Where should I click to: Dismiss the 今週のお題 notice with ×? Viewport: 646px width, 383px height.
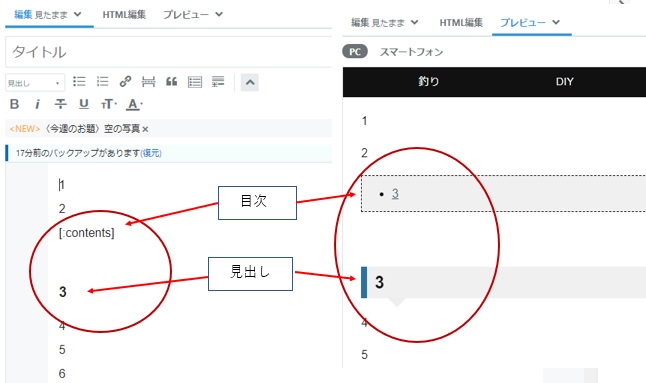click(x=145, y=129)
